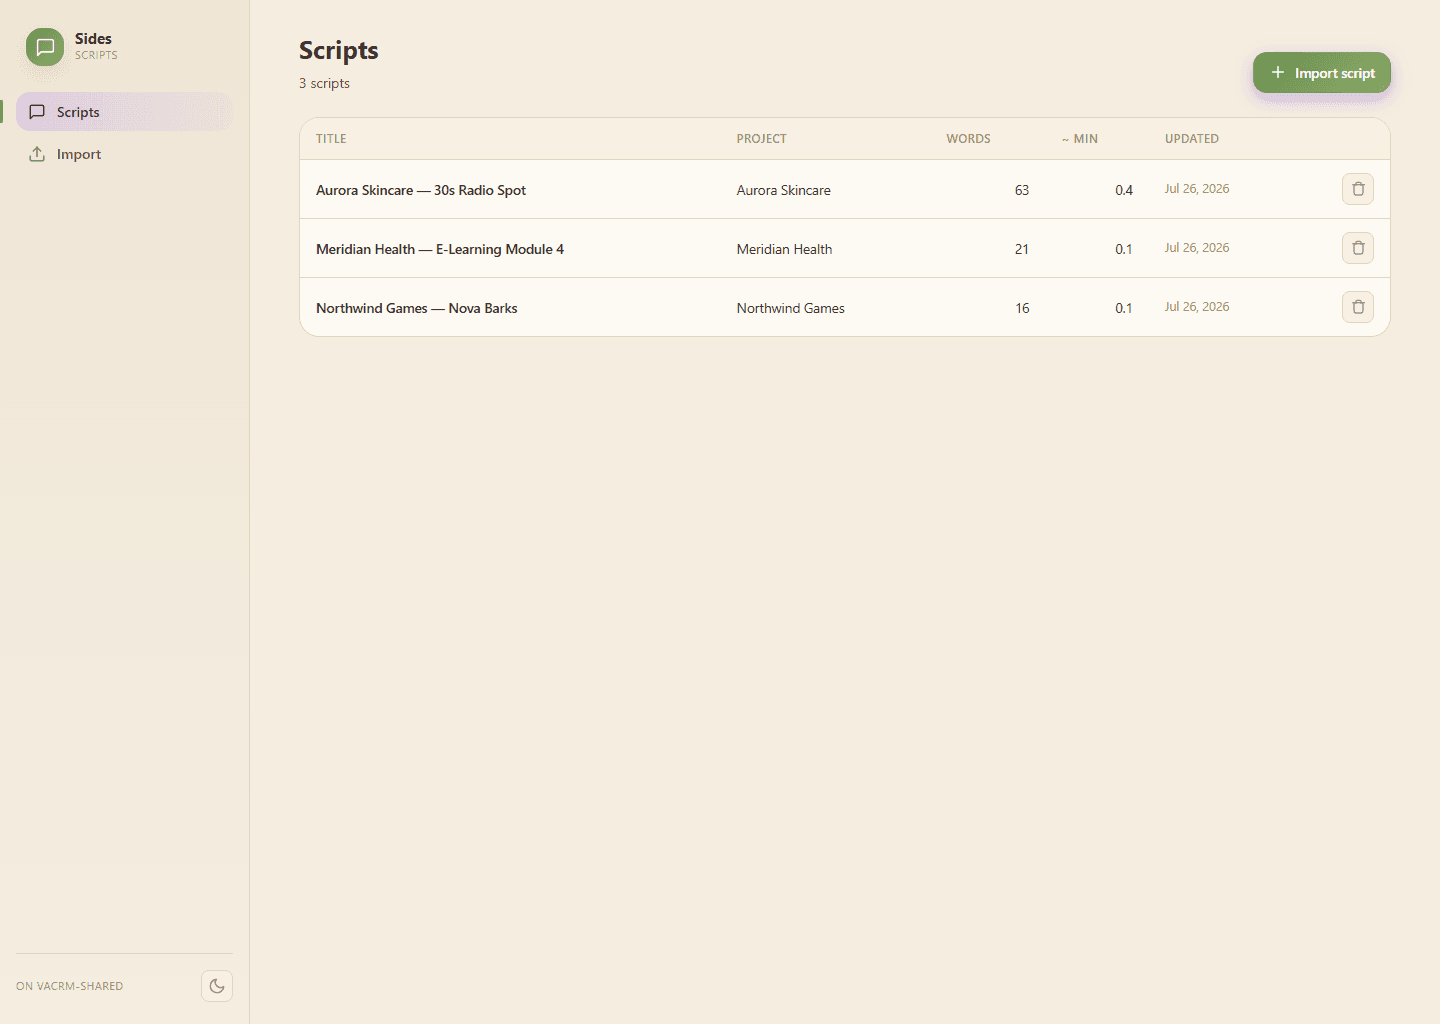The height and width of the screenshot is (1024, 1440).
Task: Delete the Meridian Health E-Learning script
Action: tap(1357, 248)
